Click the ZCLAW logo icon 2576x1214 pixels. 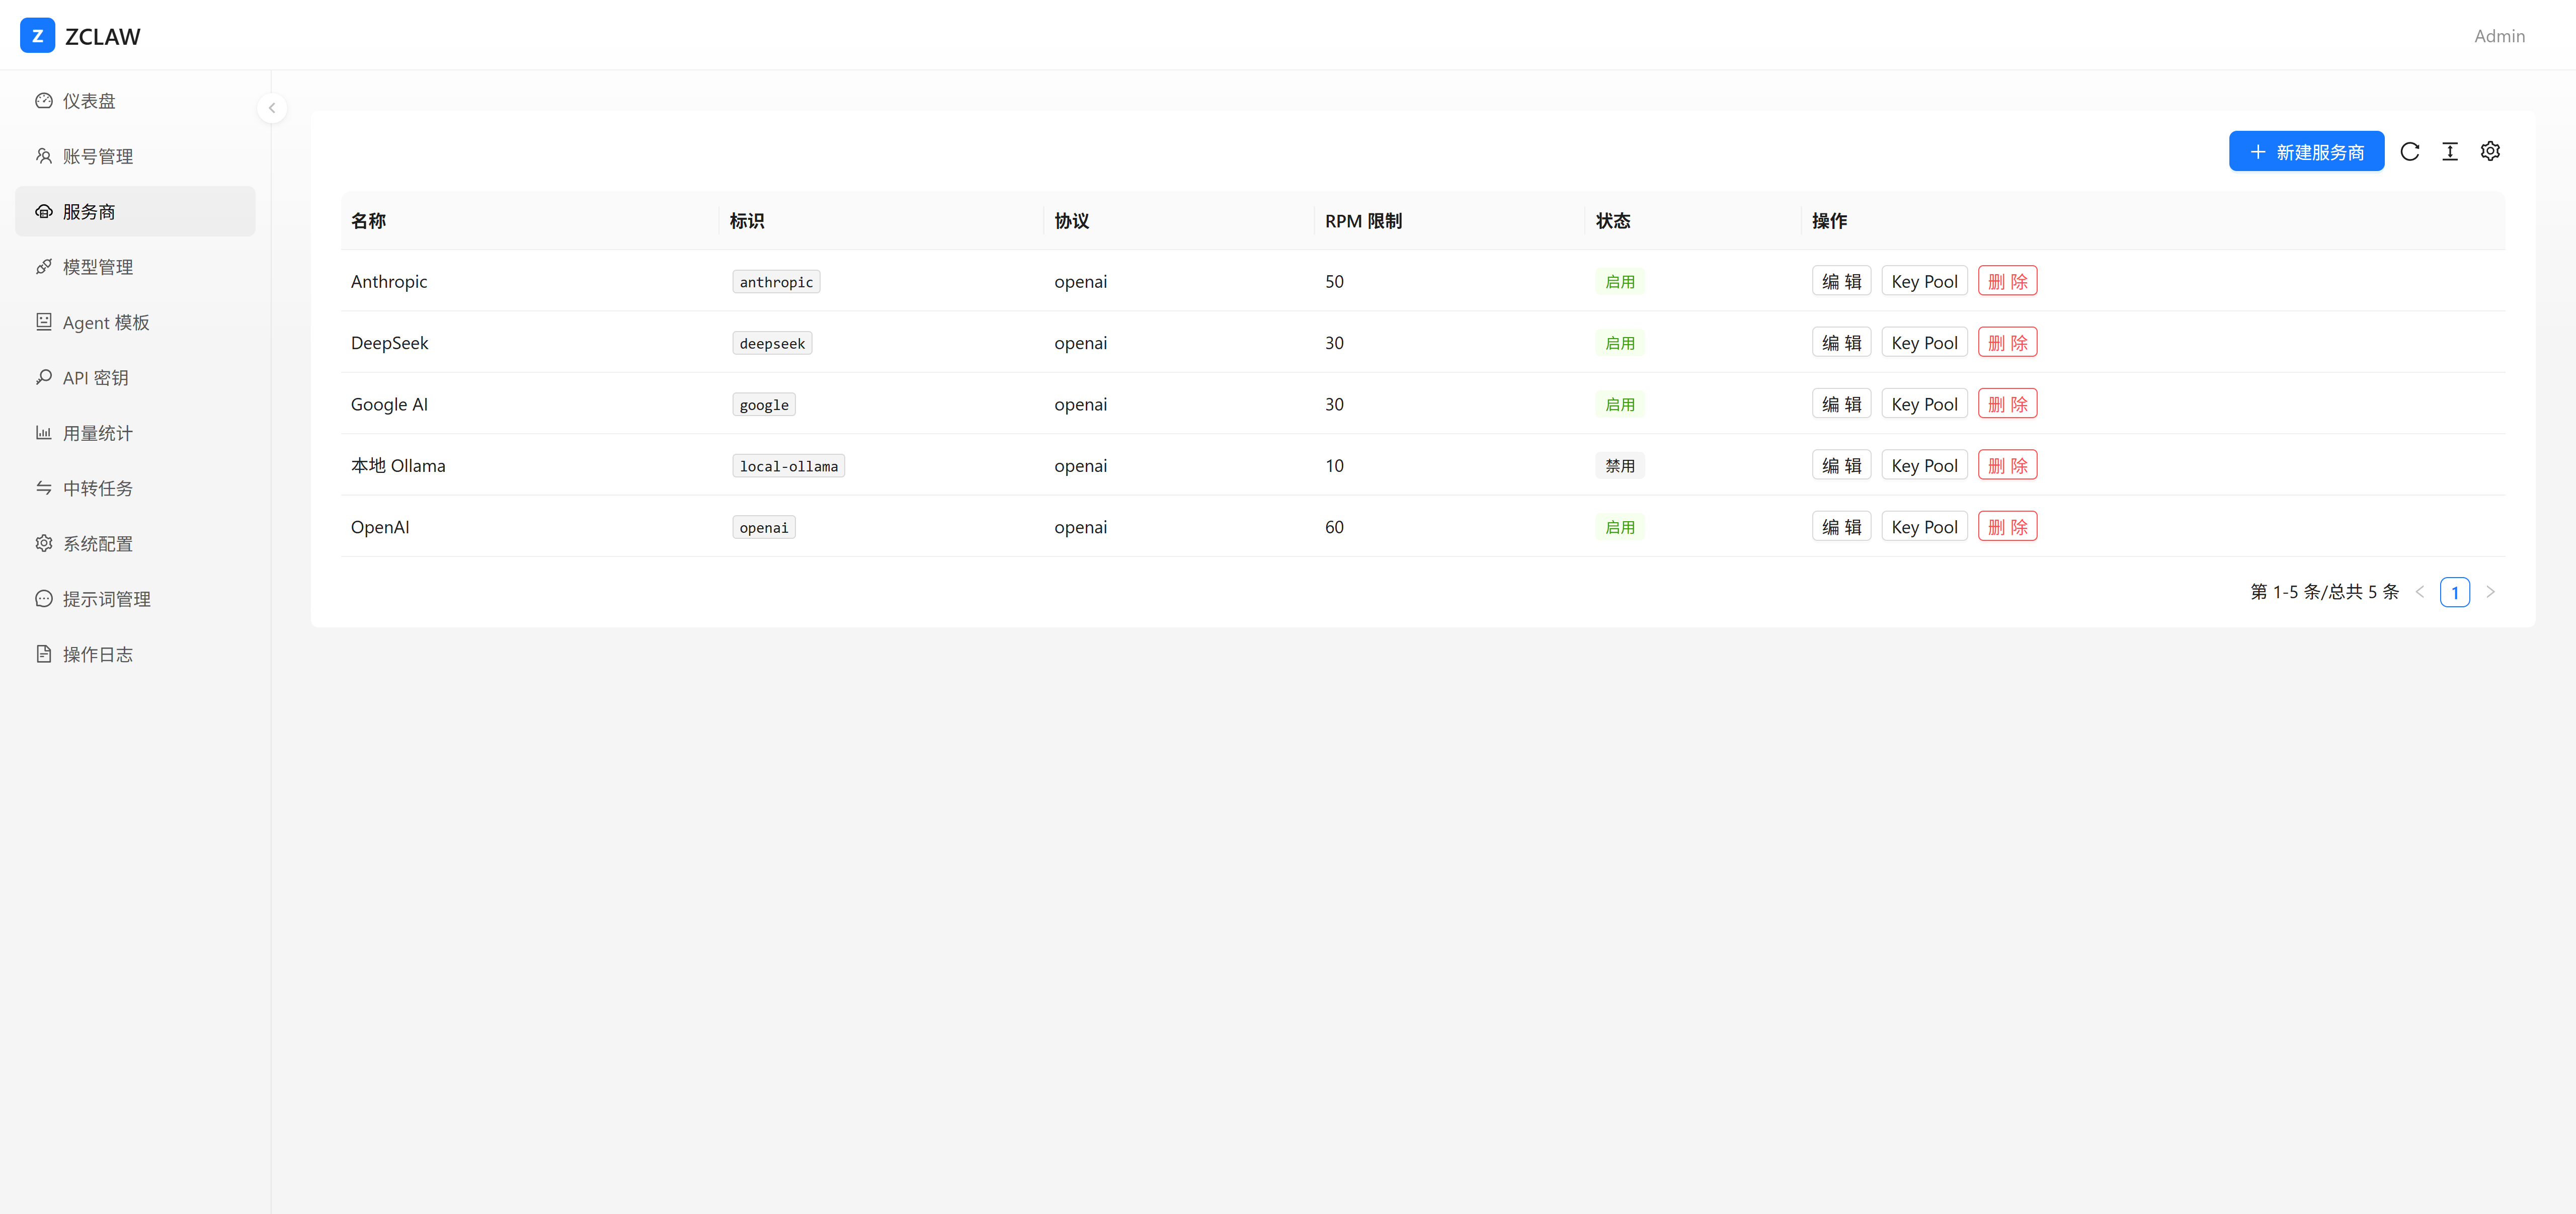[37, 36]
